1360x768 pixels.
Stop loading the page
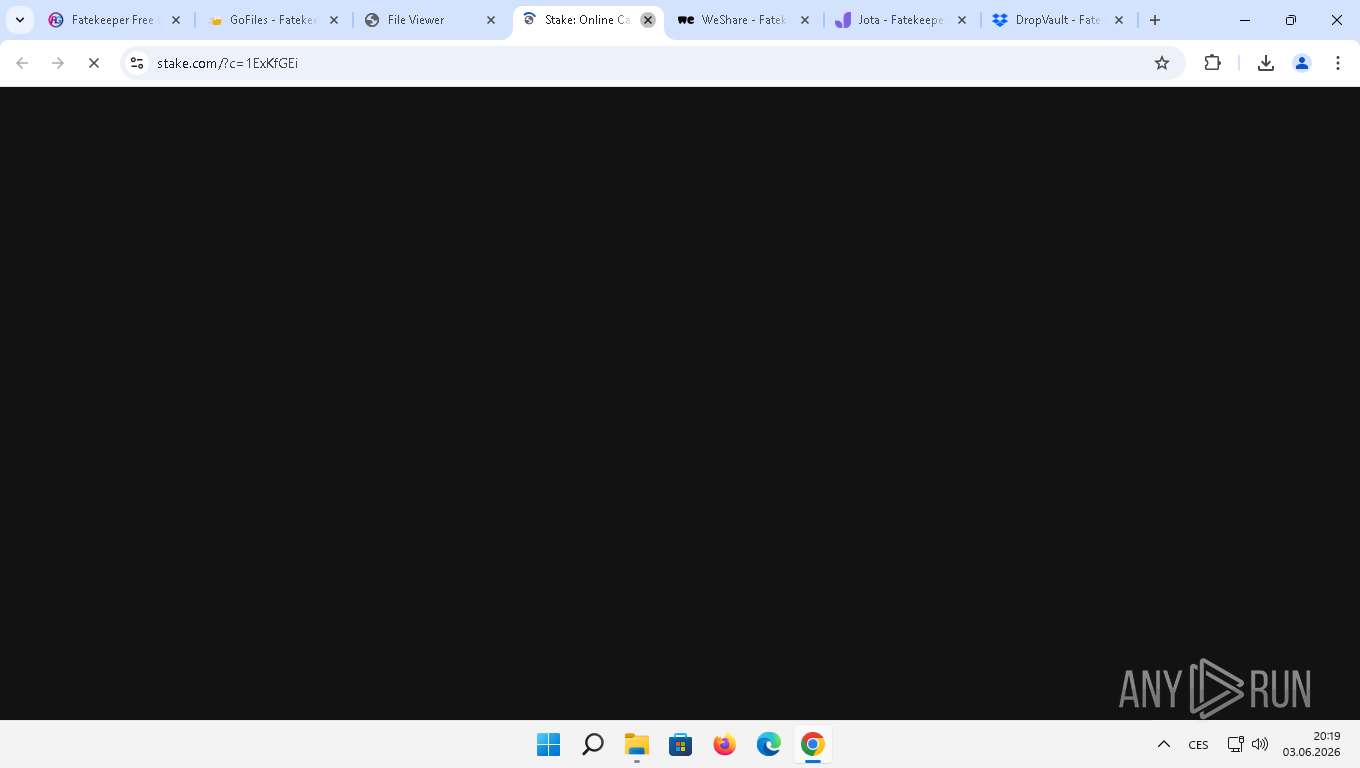coord(94,63)
